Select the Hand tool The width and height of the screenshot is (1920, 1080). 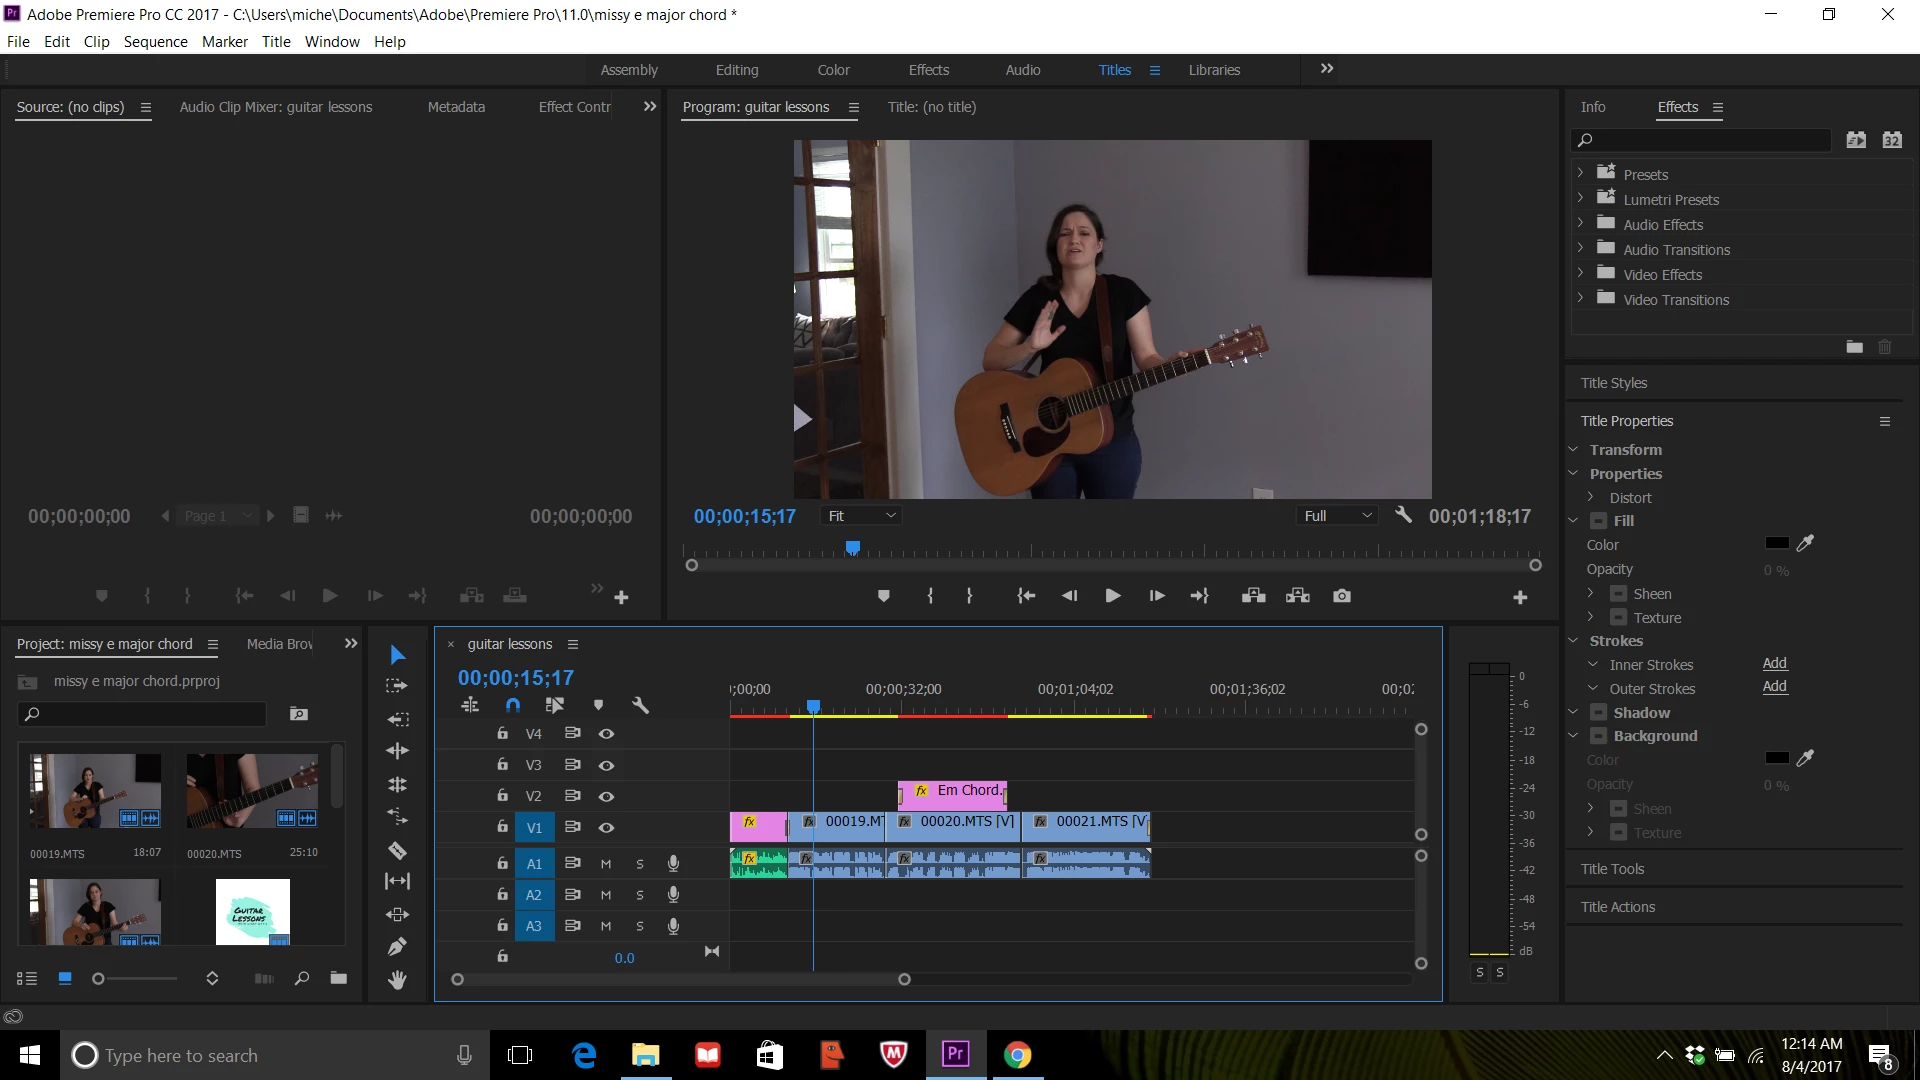pyautogui.click(x=397, y=980)
